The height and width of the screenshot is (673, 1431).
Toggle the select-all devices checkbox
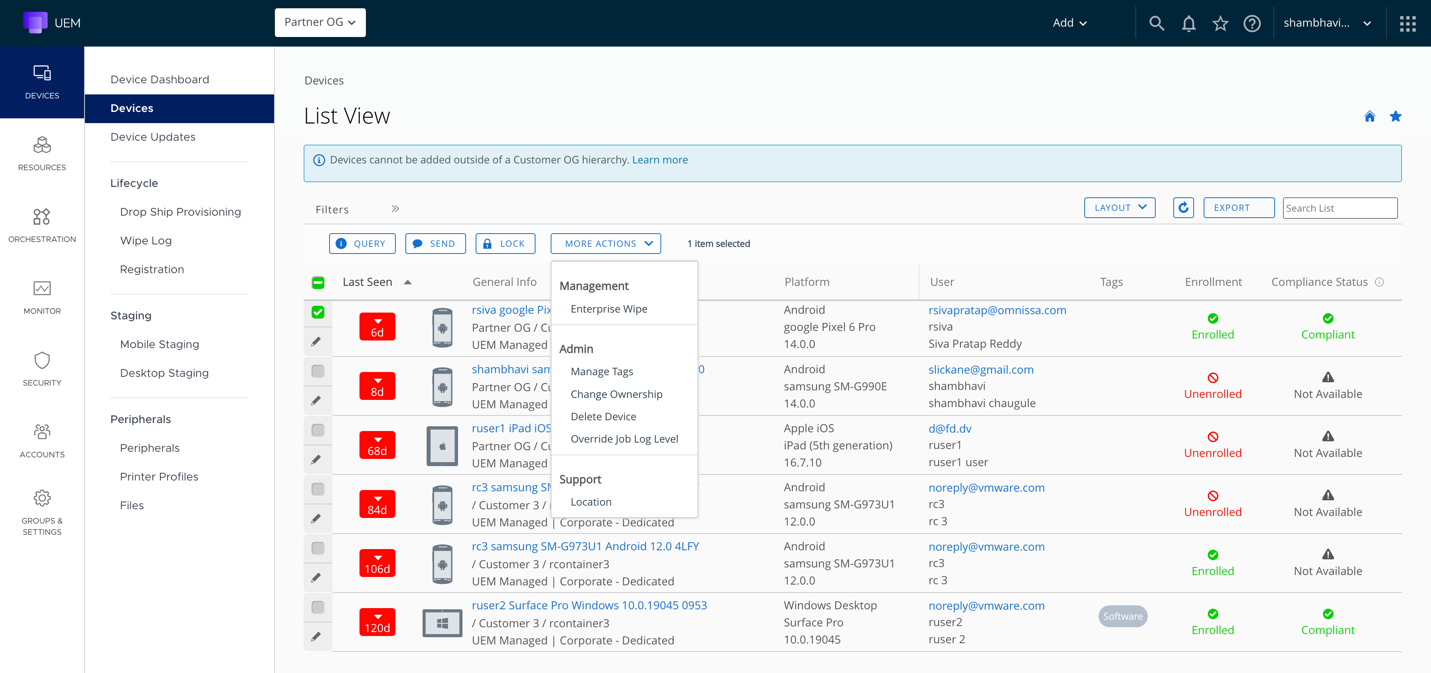pyautogui.click(x=317, y=282)
